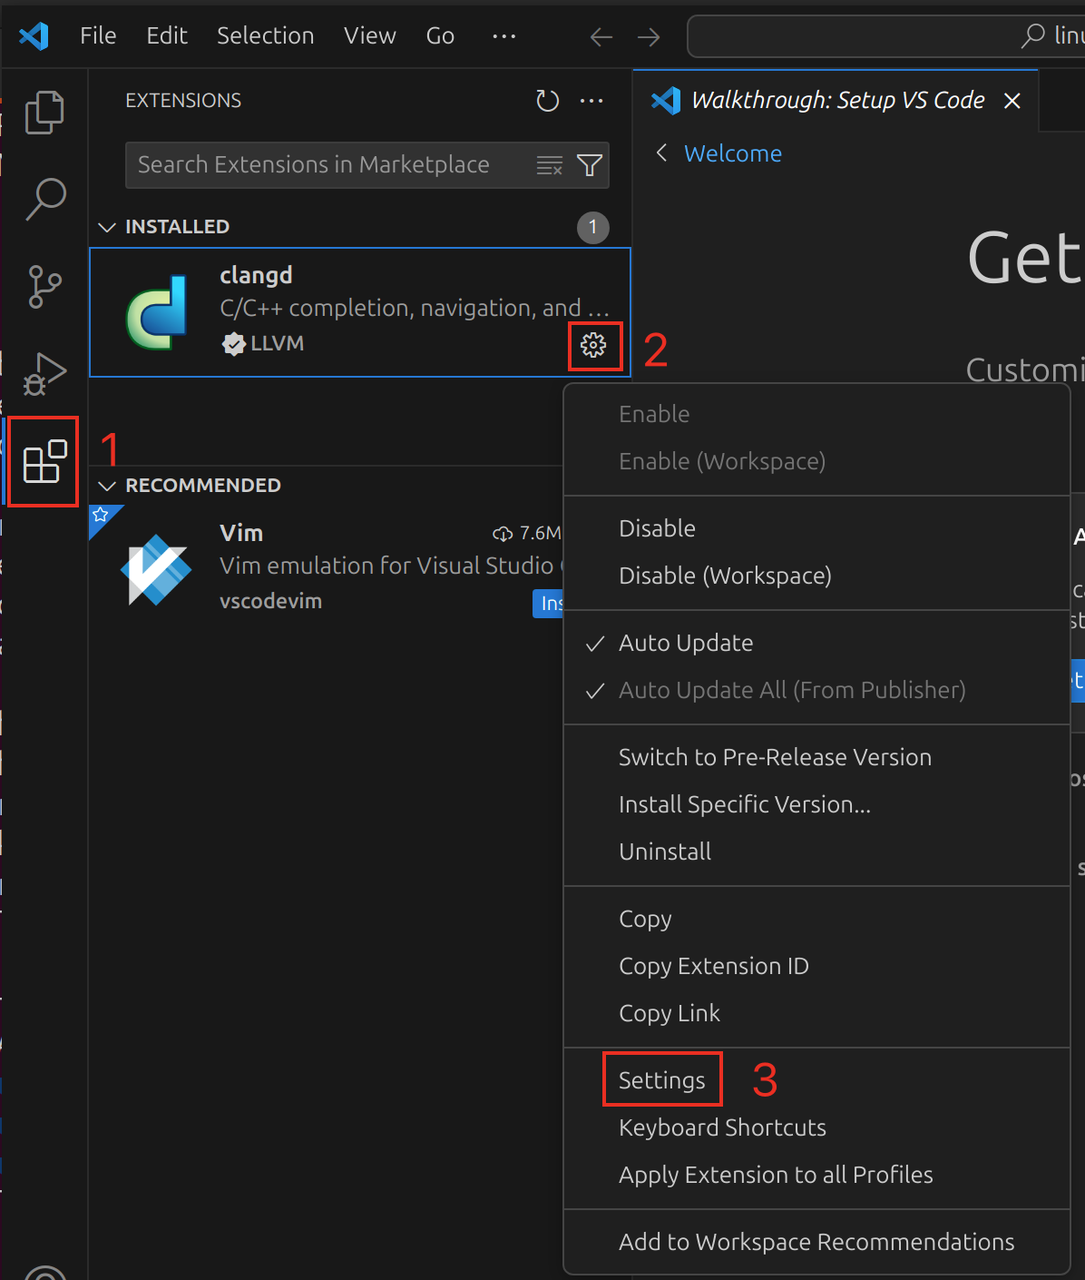
Task: Click the back chevron next to Welcome
Action: (661, 152)
